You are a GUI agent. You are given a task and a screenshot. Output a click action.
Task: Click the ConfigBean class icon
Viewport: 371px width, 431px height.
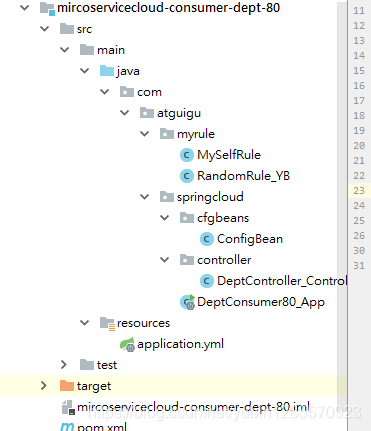point(207,239)
